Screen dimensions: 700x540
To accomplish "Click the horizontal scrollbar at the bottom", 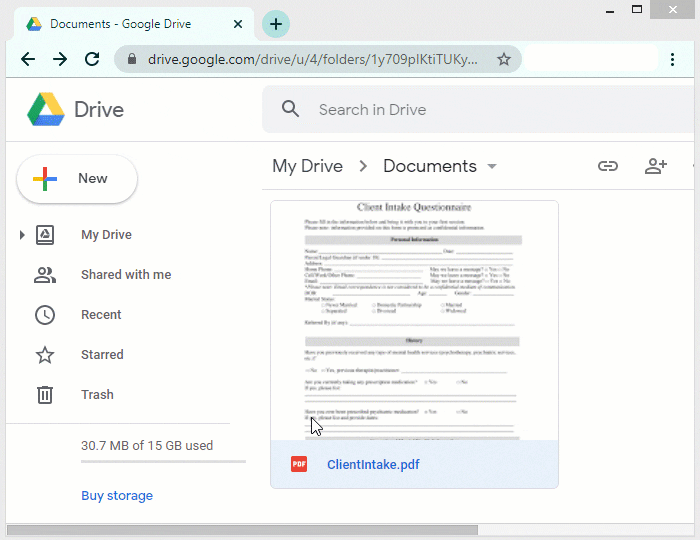I will pyautogui.click(x=242, y=530).
